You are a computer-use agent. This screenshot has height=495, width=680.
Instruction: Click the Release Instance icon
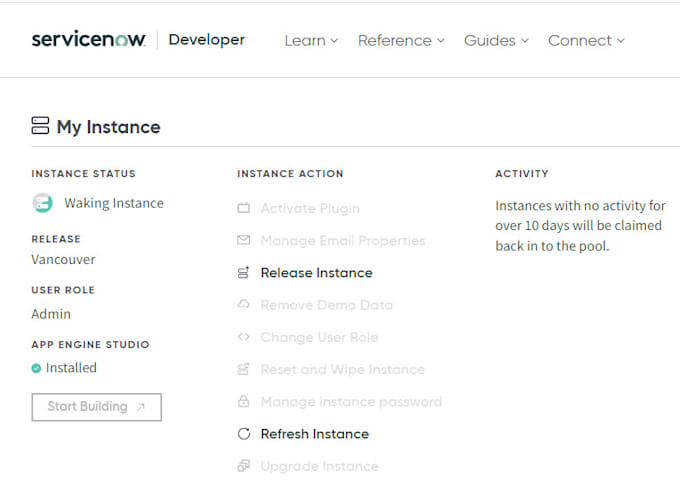click(244, 272)
